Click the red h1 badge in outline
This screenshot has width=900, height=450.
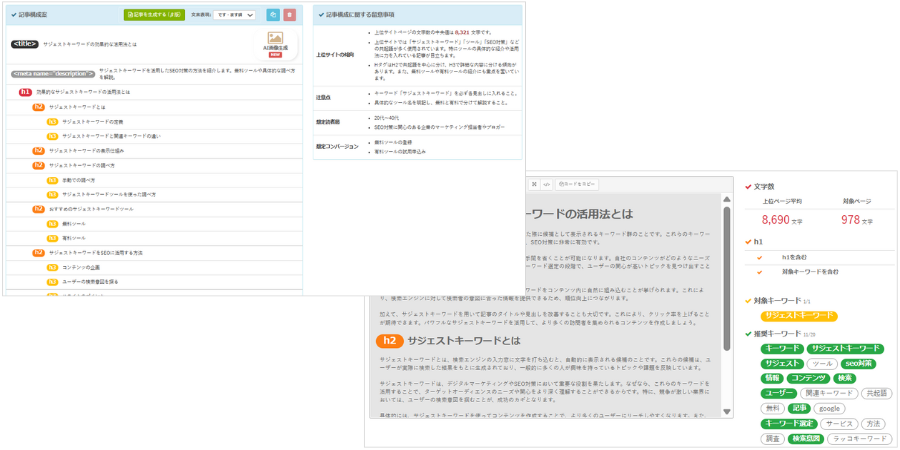coord(25,92)
